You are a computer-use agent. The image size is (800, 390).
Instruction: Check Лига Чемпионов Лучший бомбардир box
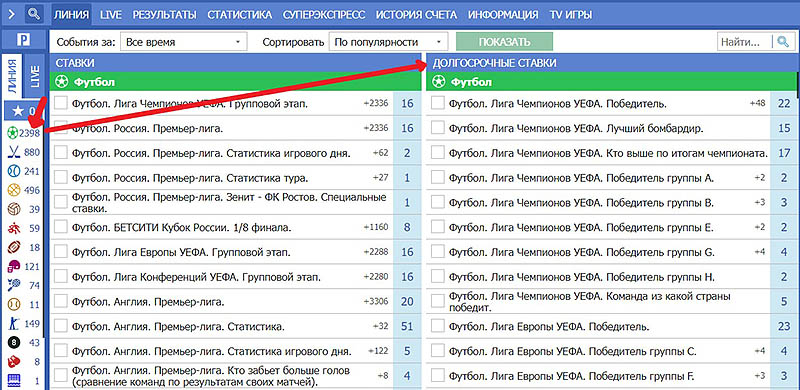(x=437, y=128)
